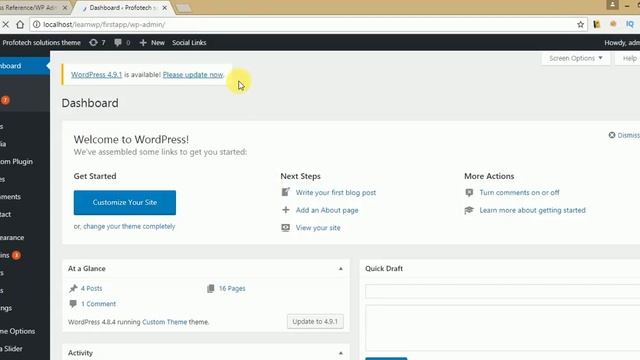This screenshot has width=640, height=360.
Task: Open the Slider menu item in sidebar
Action: (x=24, y=349)
